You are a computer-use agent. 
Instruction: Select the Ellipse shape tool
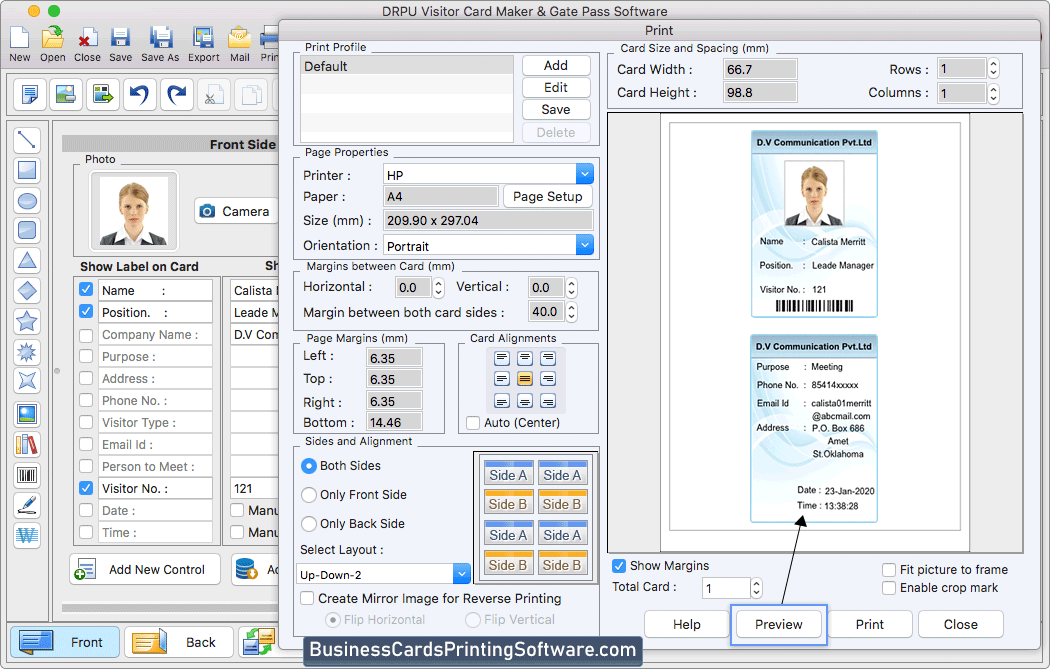(27, 200)
